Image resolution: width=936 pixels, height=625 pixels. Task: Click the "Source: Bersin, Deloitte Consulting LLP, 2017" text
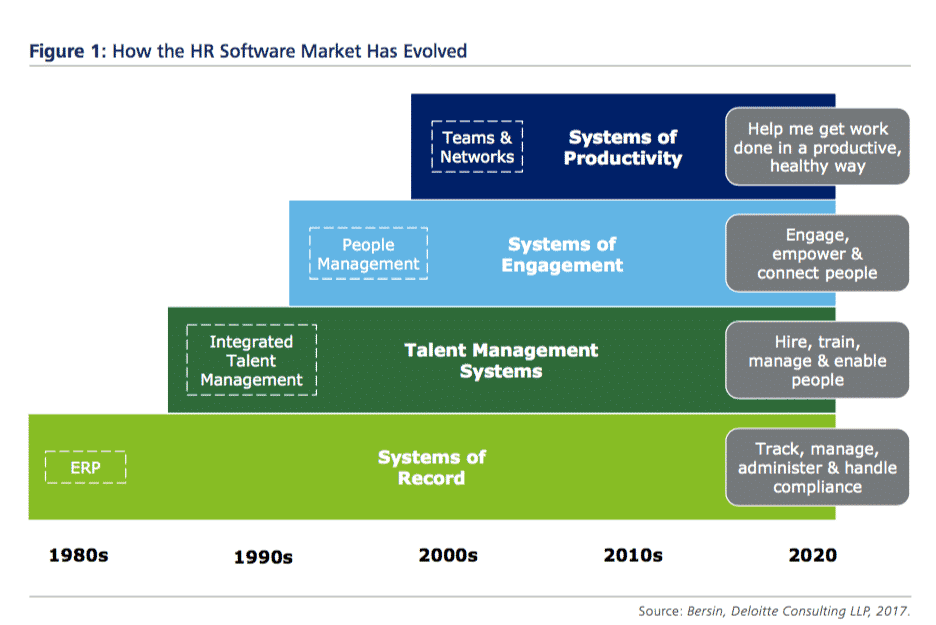(x=774, y=611)
